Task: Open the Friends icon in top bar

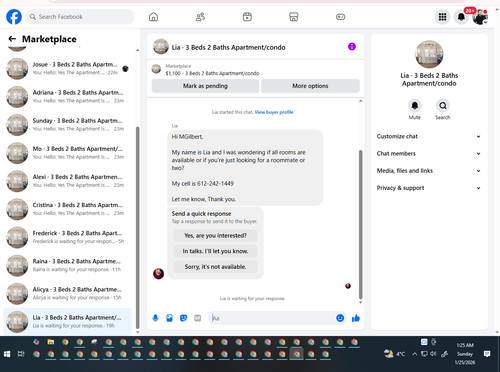Action: coord(200,17)
